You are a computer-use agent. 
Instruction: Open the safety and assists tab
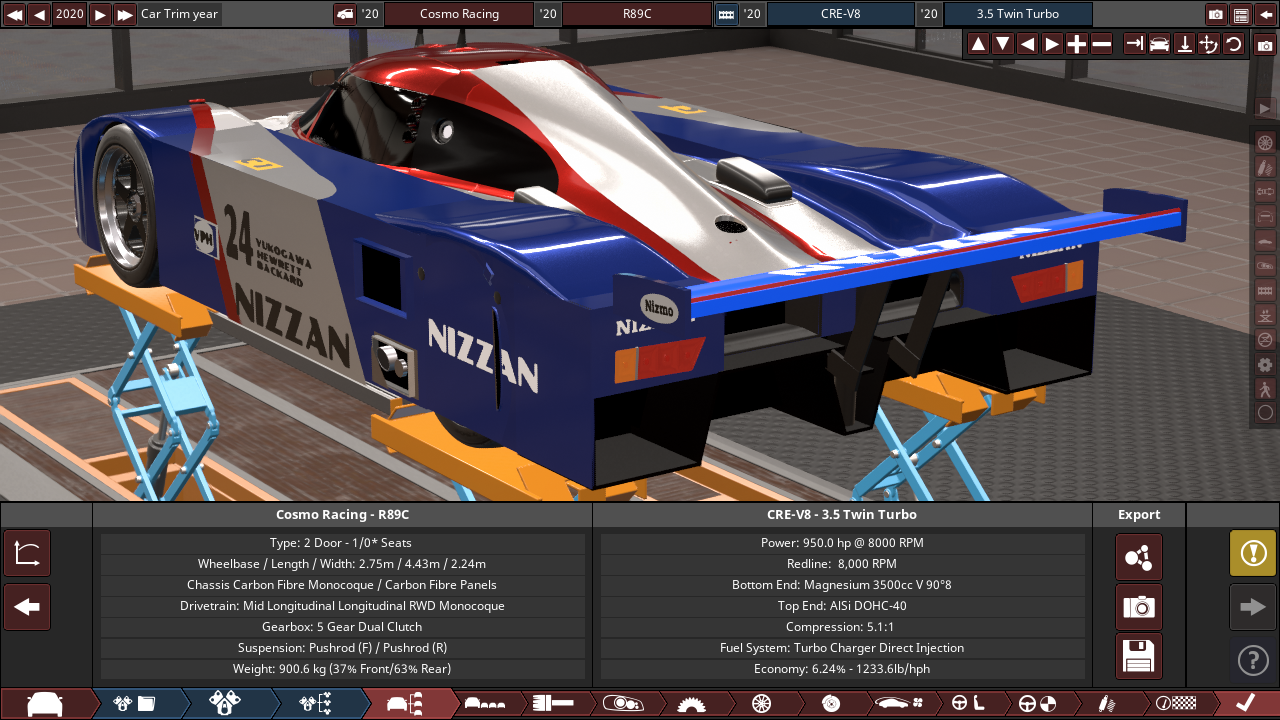[1037, 704]
